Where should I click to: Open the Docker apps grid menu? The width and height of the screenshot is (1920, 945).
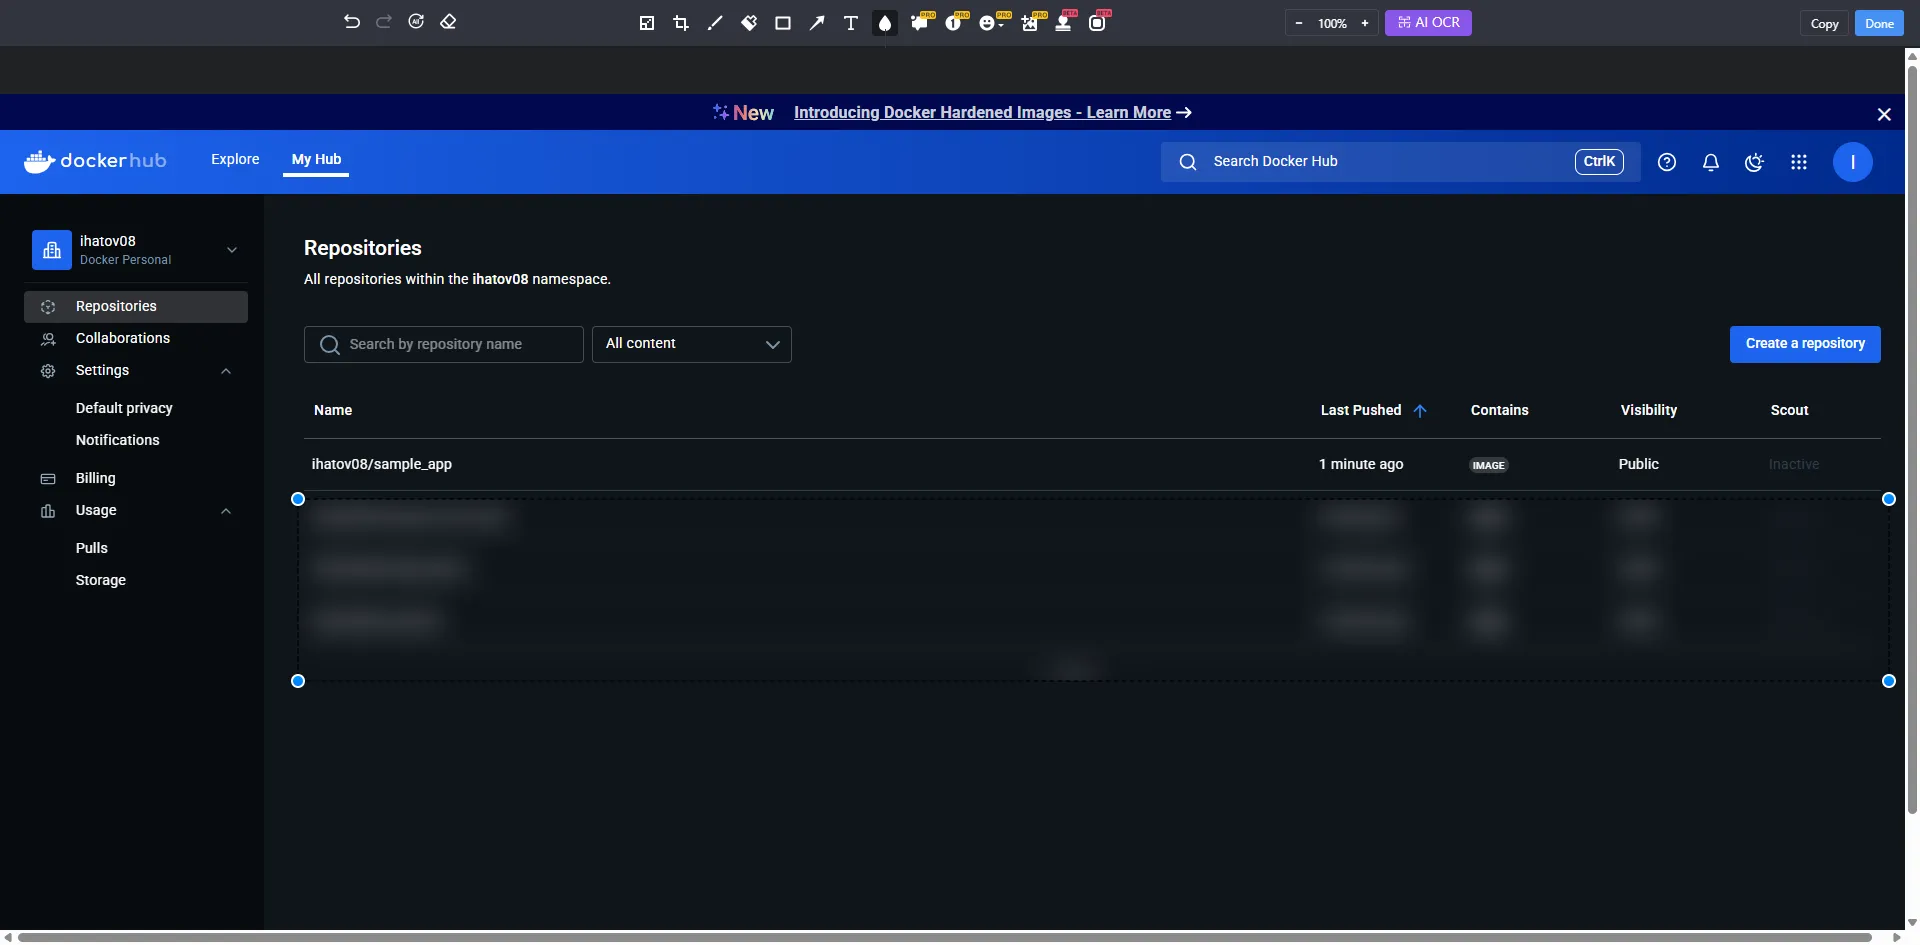(x=1799, y=162)
